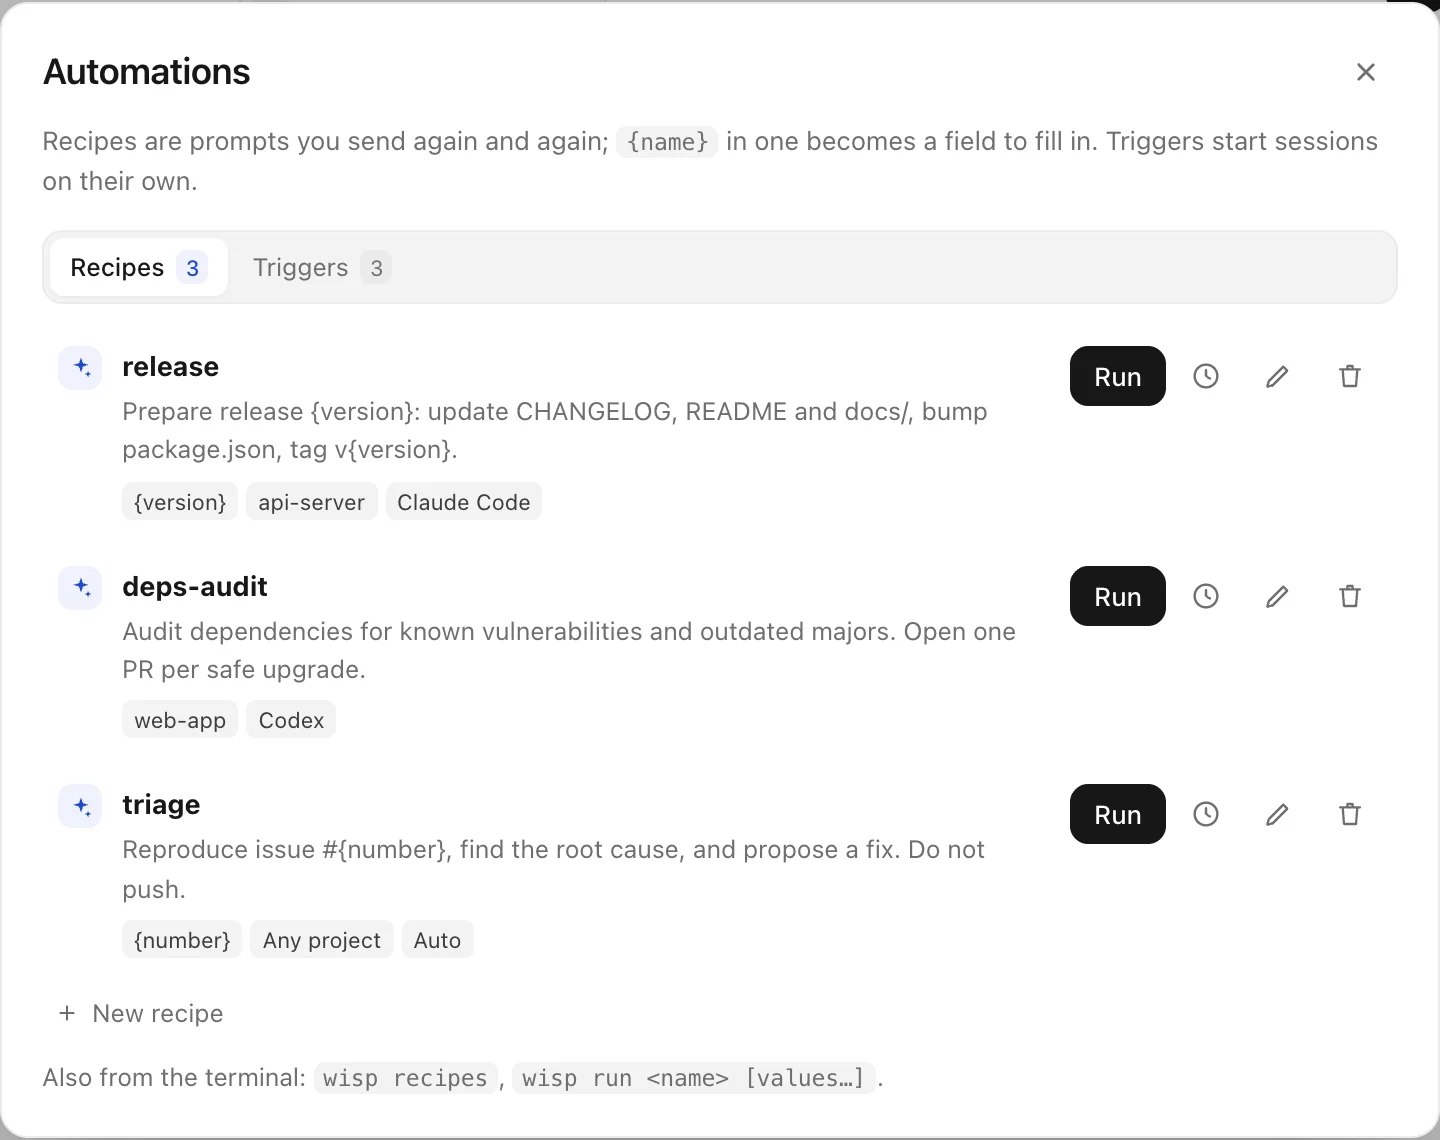The height and width of the screenshot is (1140, 1440).
Task: Click the Auto tag
Action: tap(437, 940)
